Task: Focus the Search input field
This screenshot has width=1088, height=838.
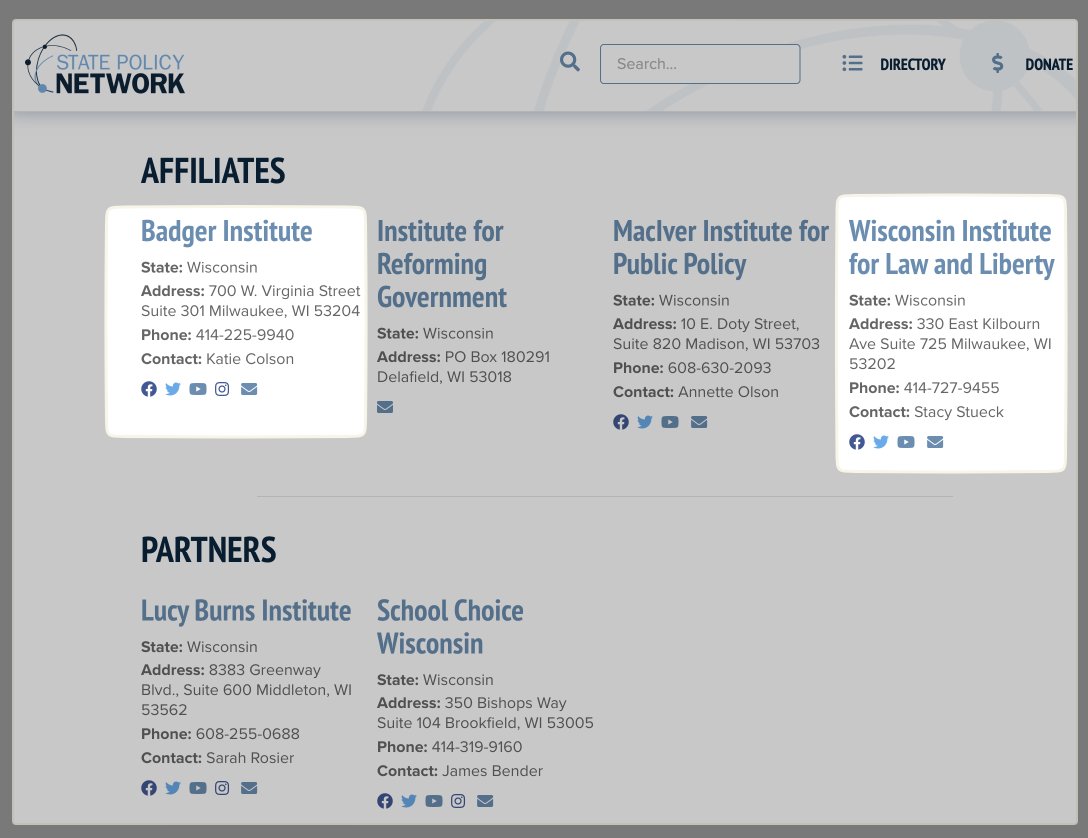Action: tap(699, 64)
